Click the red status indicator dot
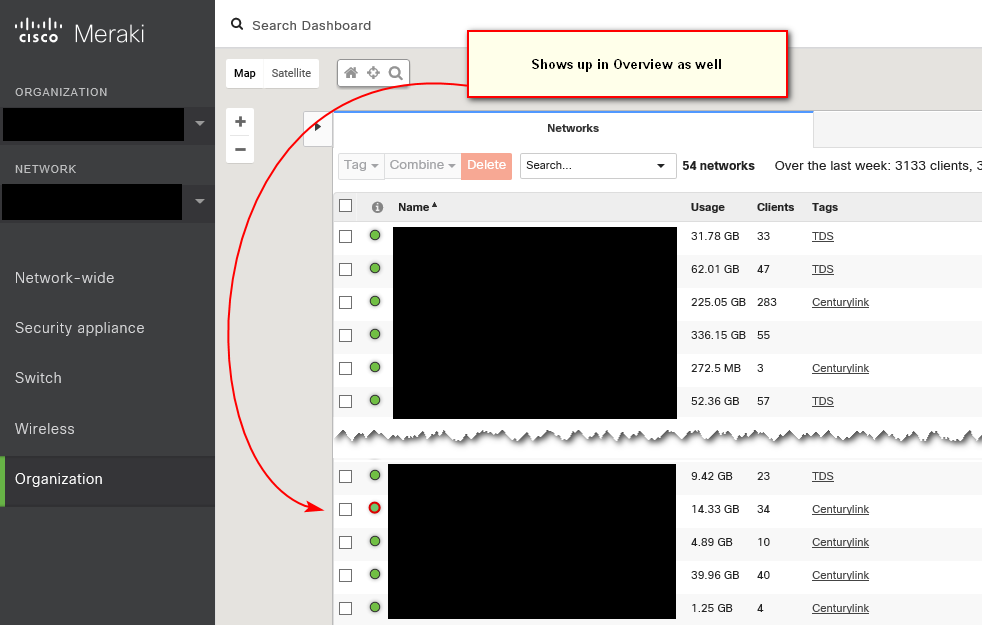982x625 pixels. click(374, 508)
